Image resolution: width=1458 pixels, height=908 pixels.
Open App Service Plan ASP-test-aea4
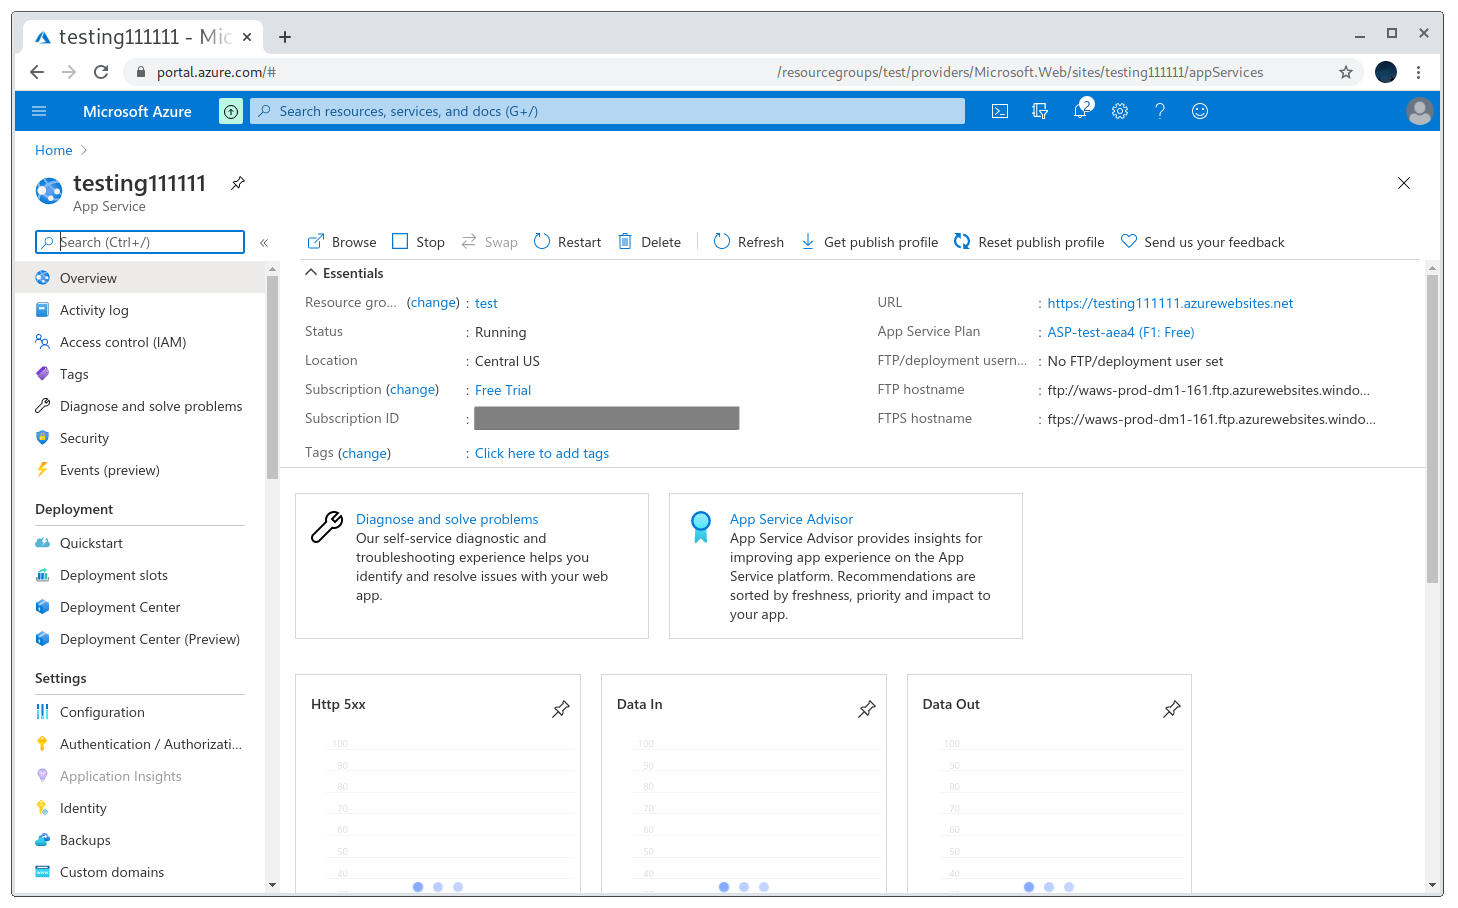pyautogui.click(x=1121, y=332)
